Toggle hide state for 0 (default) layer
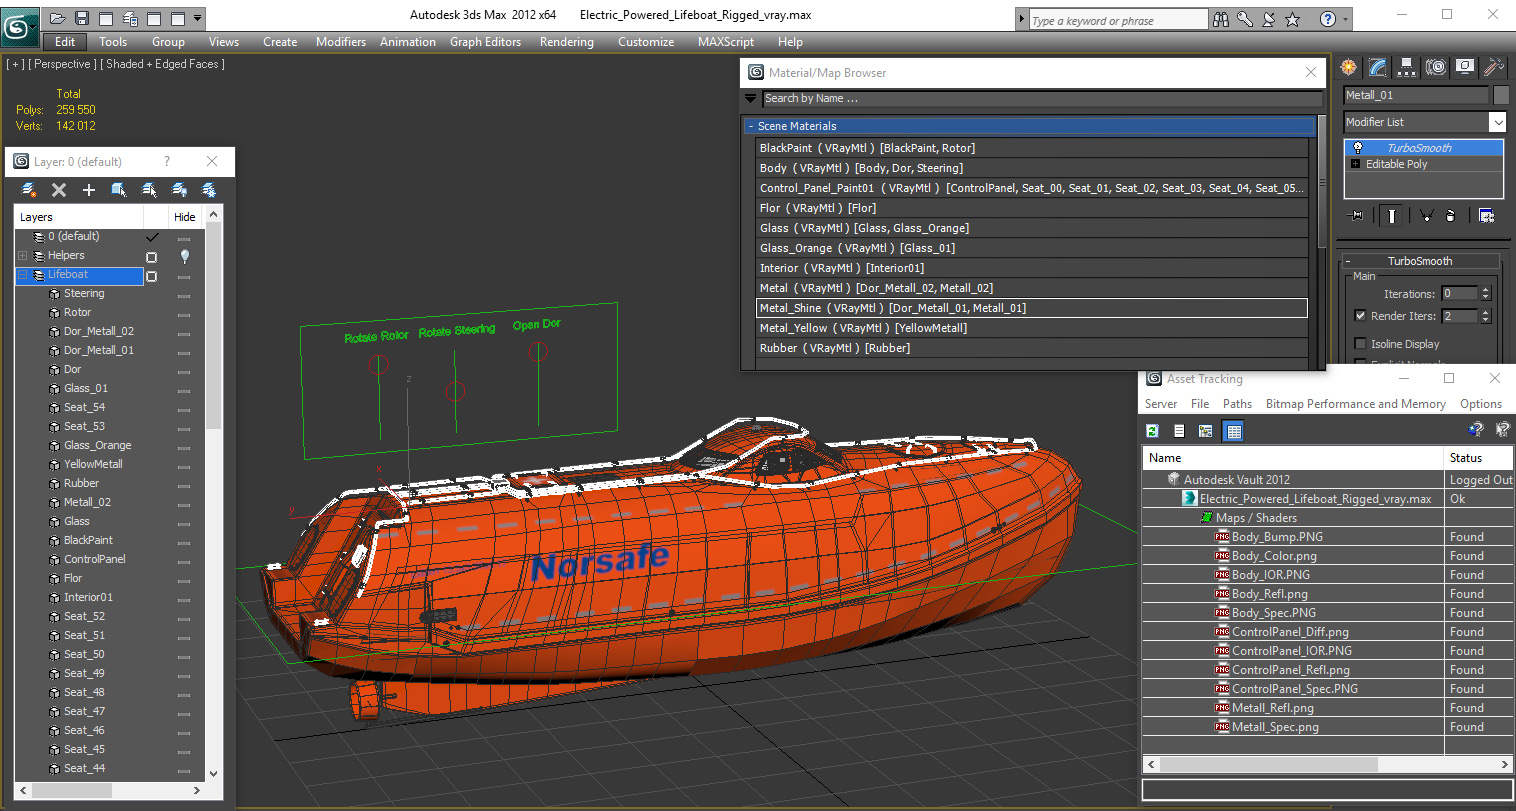Screen dimensions: 1516x811 (184, 238)
